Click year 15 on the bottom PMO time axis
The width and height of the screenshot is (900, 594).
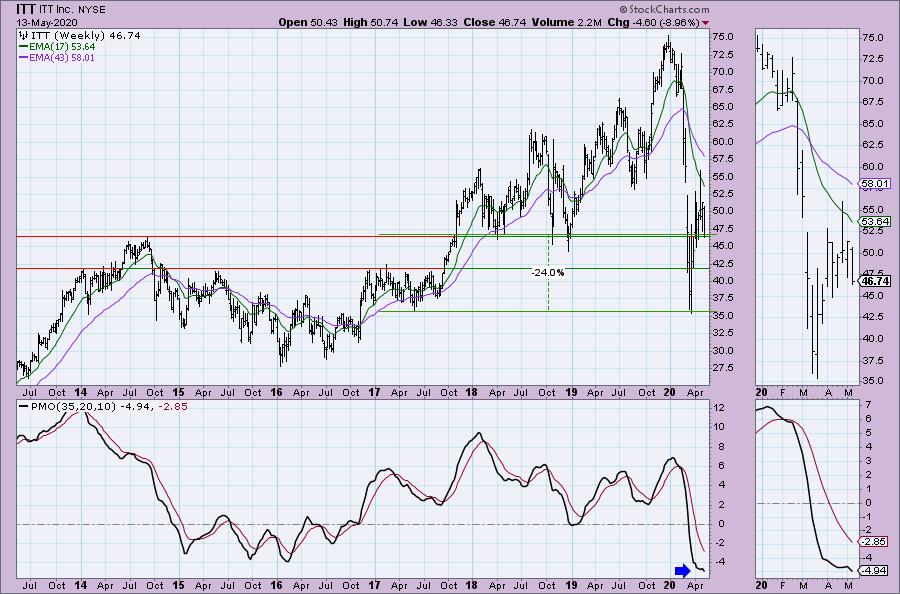pyautogui.click(x=179, y=585)
